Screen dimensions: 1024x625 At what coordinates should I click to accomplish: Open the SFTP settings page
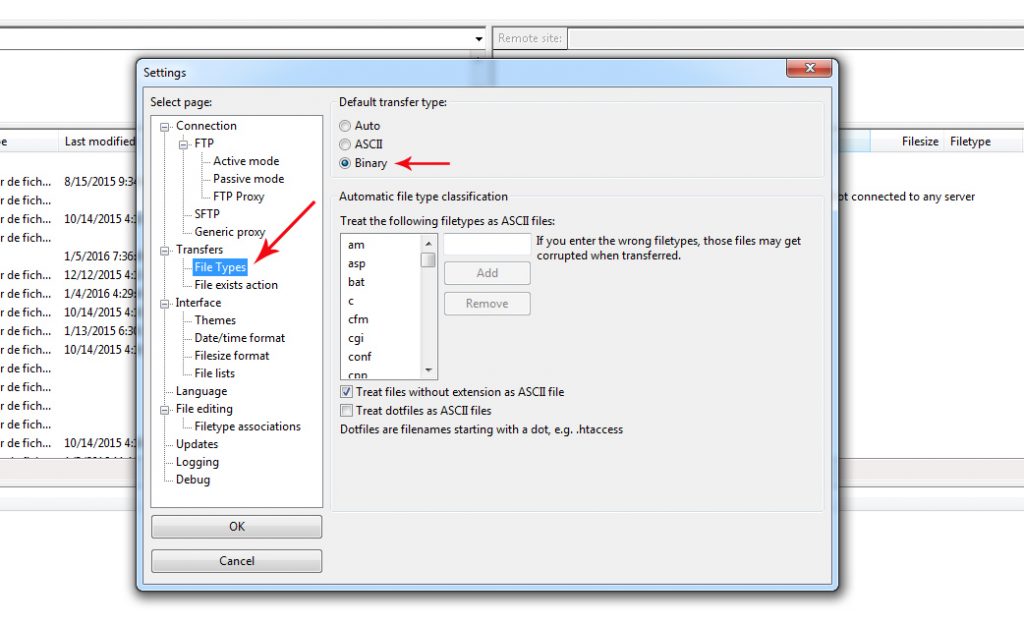coord(206,214)
